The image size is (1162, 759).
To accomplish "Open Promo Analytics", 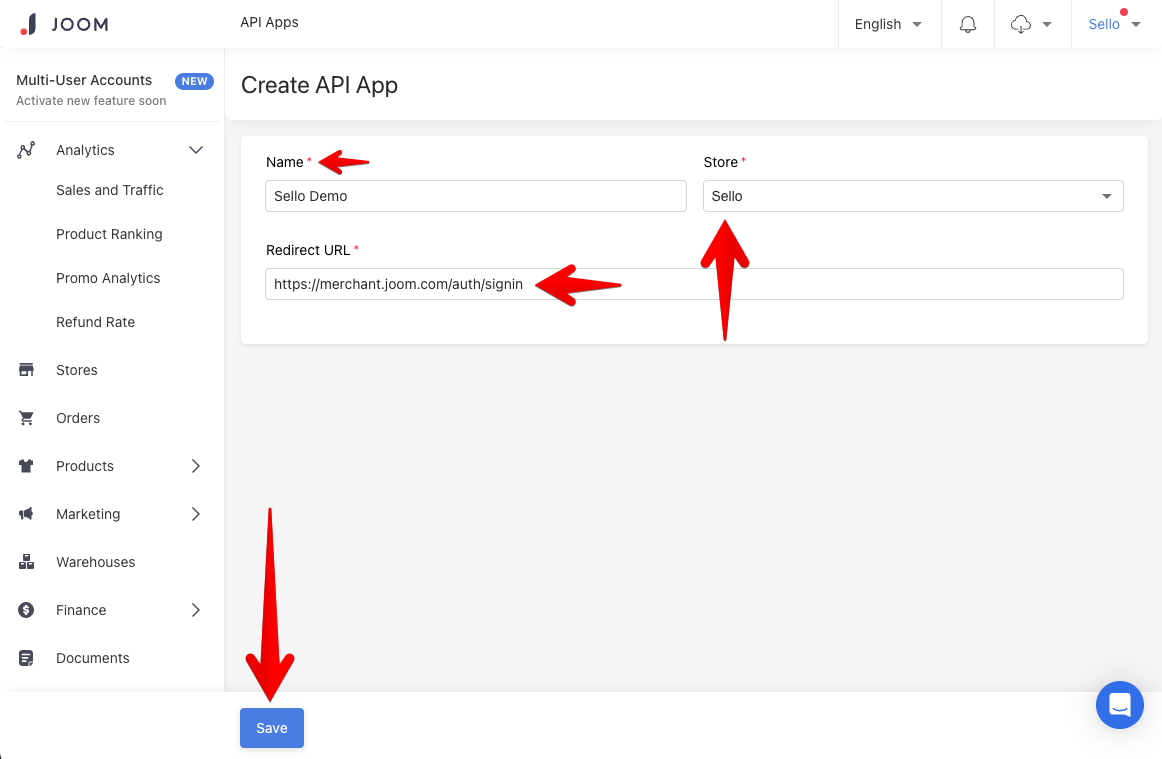I will coord(108,278).
